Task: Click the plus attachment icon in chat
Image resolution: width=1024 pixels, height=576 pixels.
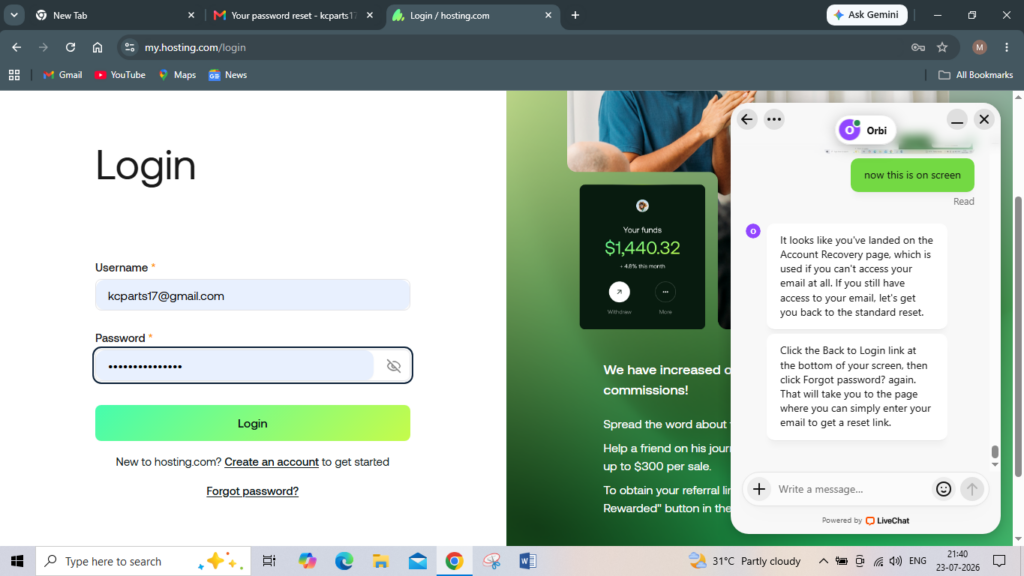Action: pyautogui.click(x=759, y=488)
